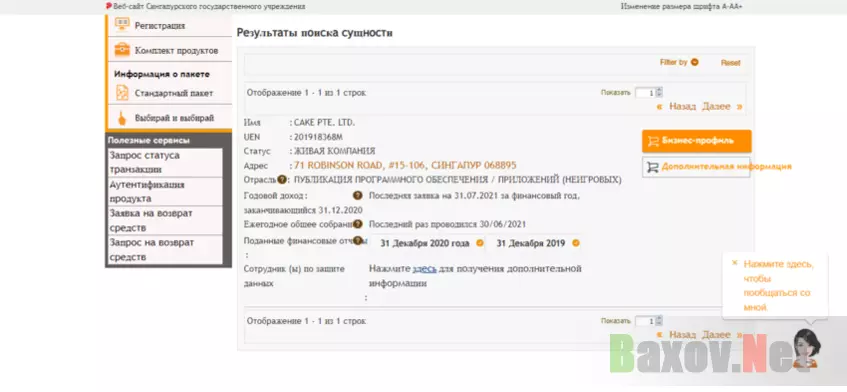The width and height of the screenshot is (847, 392).
Task: Close the chat popup with the x
Action: (734, 263)
